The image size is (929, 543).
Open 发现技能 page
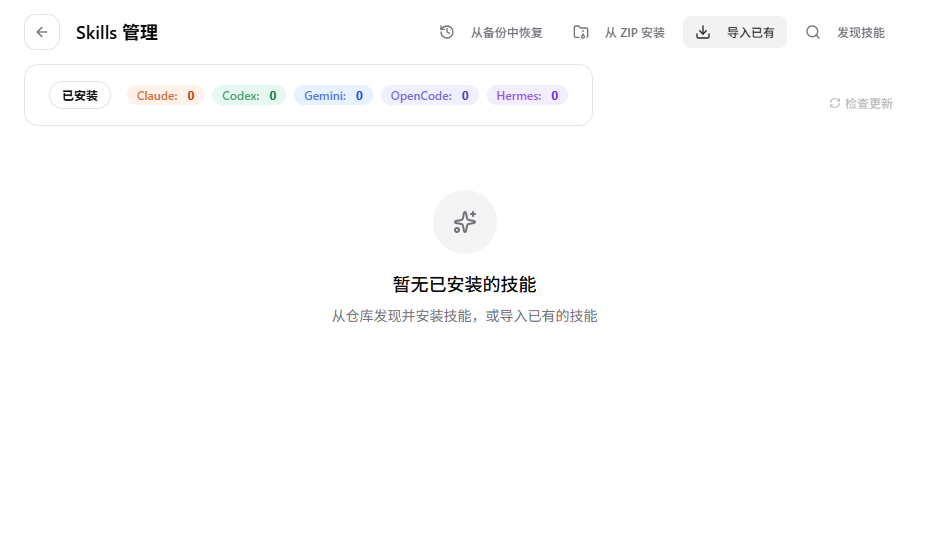[860, 33]
